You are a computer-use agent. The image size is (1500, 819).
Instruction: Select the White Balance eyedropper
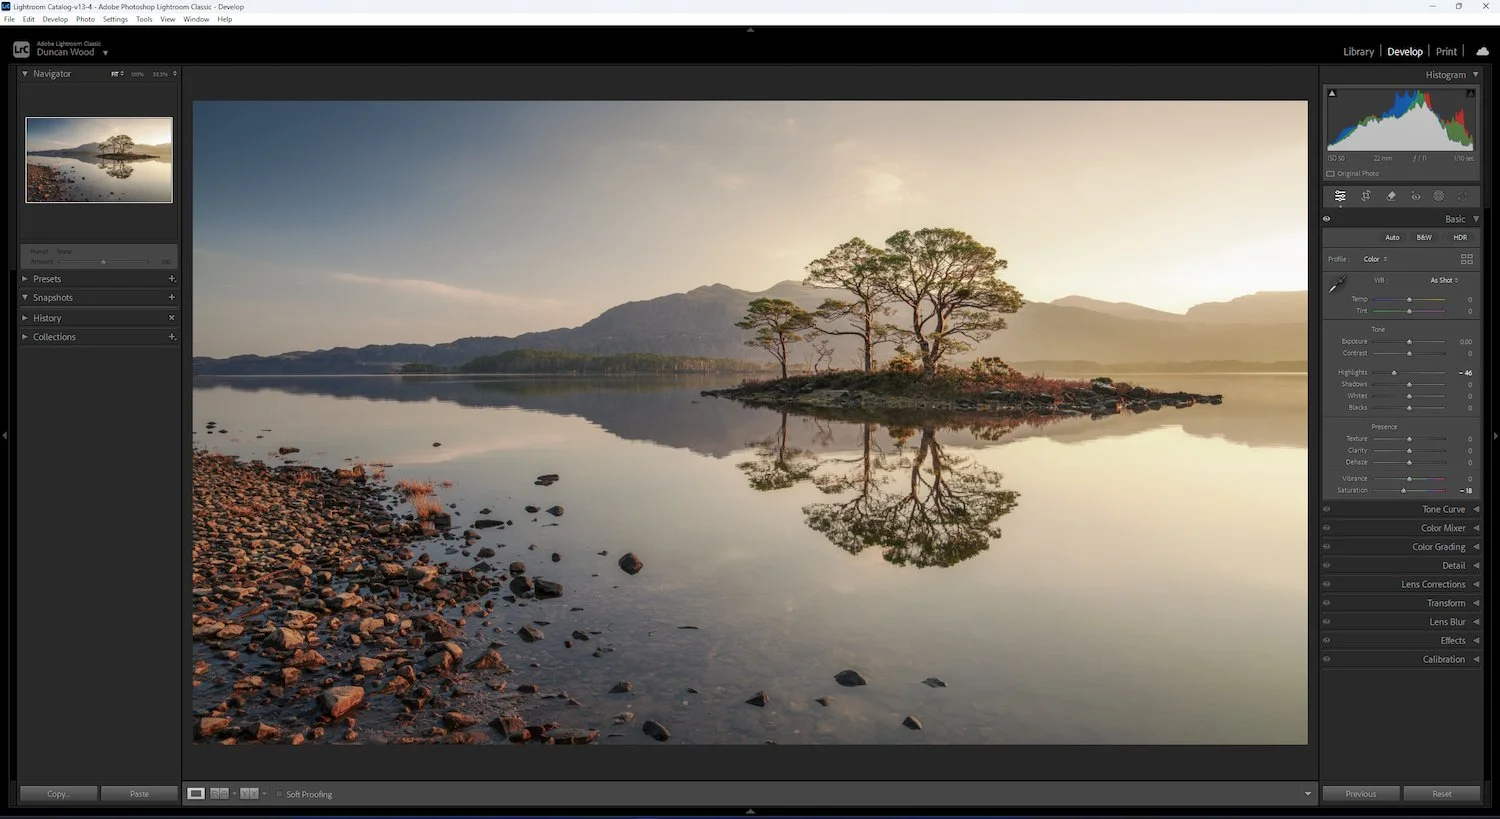[x=1336, y=285]
